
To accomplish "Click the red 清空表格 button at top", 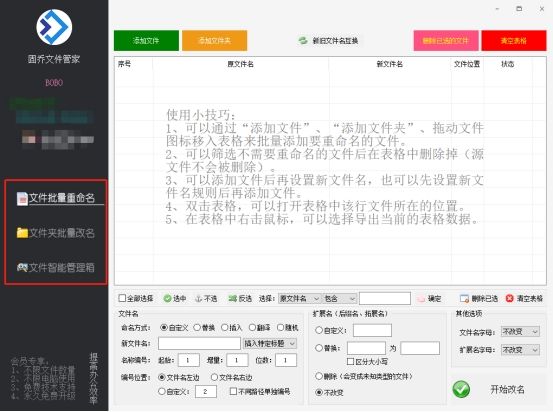I will click(514, 41).
